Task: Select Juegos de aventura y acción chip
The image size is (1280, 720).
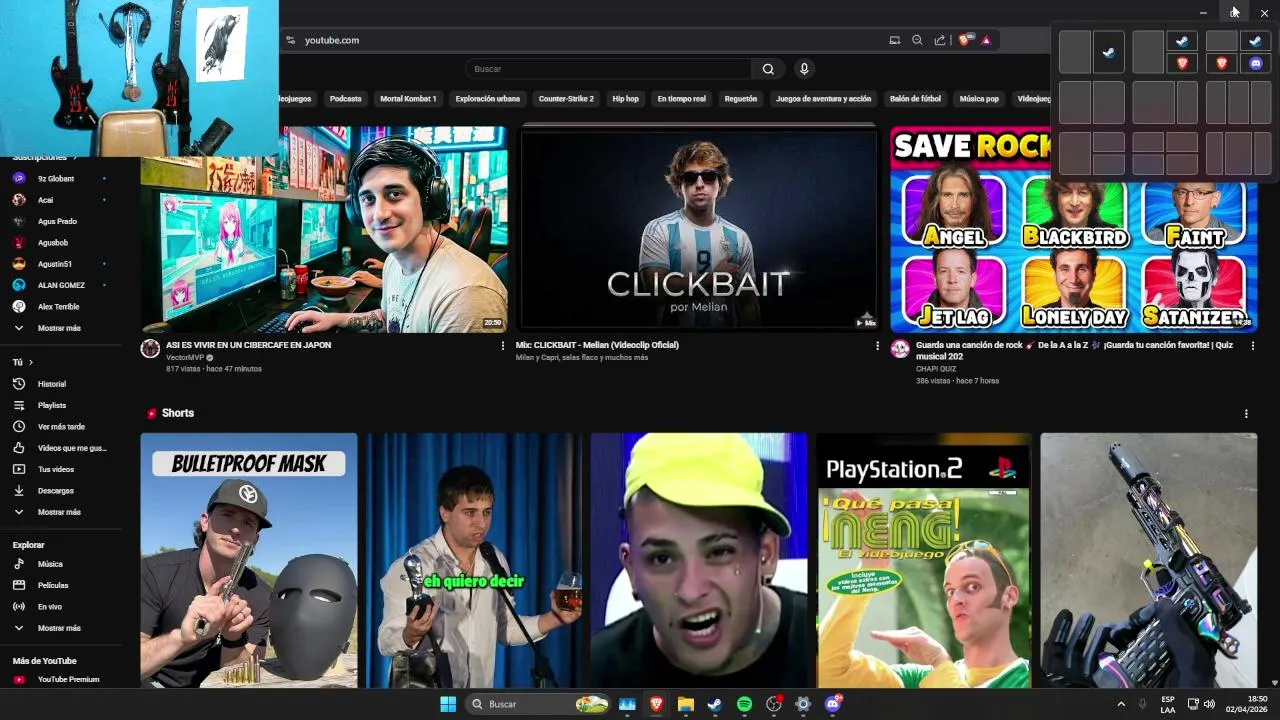Action: click(823, 99)
